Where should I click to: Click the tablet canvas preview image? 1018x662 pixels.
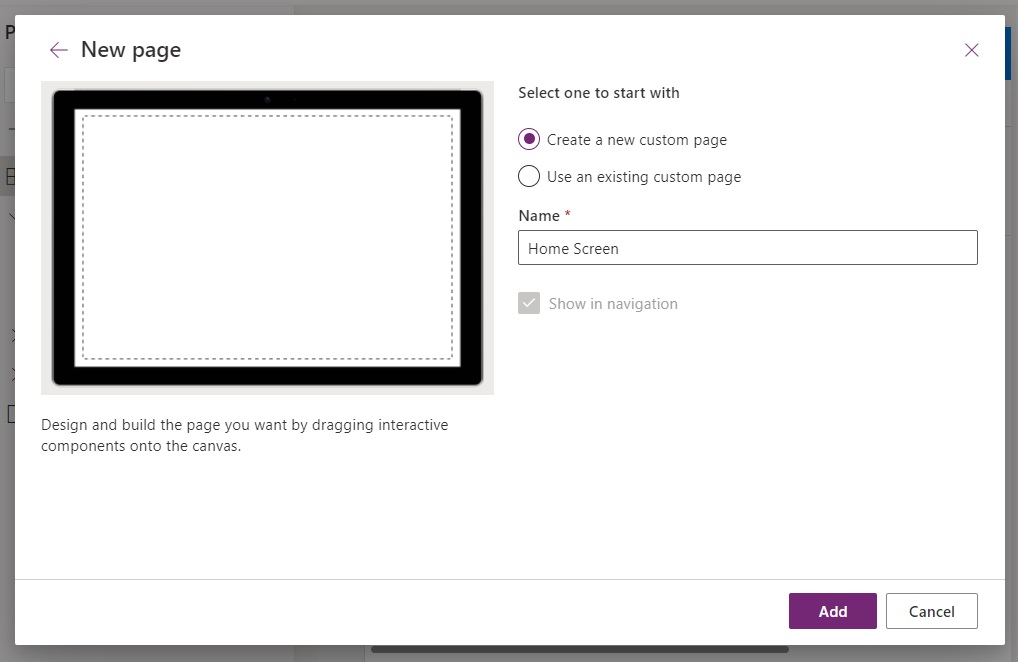click(267, 237)
